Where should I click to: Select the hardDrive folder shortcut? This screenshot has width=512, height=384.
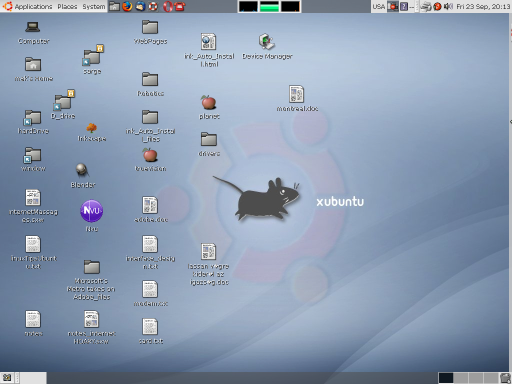[x=33, y=122]
